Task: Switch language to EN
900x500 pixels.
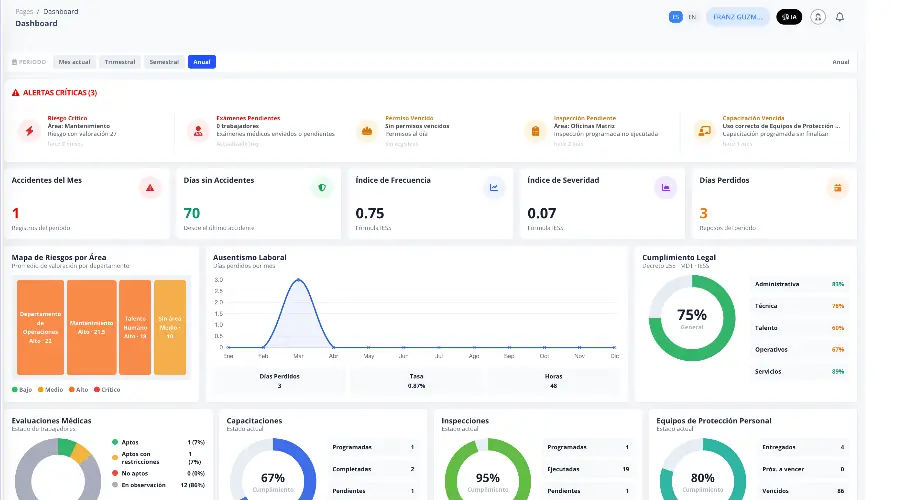Action: click(x=692, y=17)
